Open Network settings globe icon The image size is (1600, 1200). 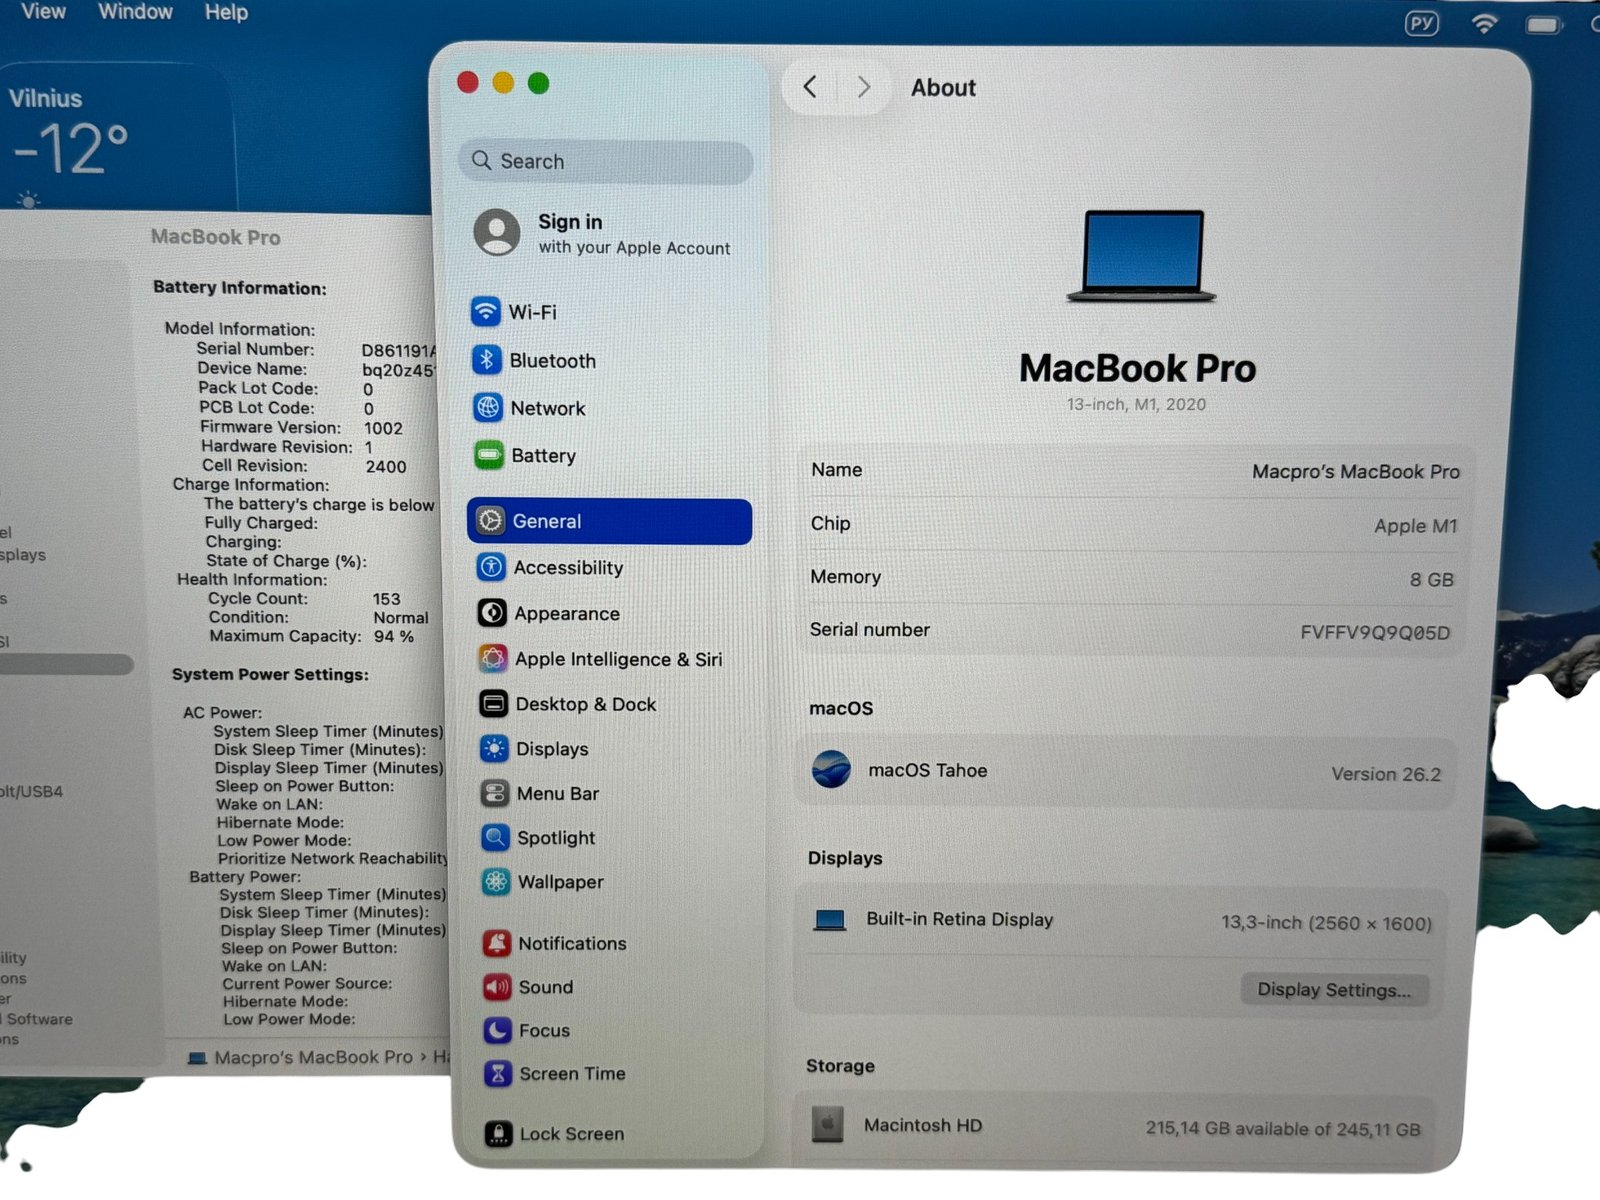[488, 407]
